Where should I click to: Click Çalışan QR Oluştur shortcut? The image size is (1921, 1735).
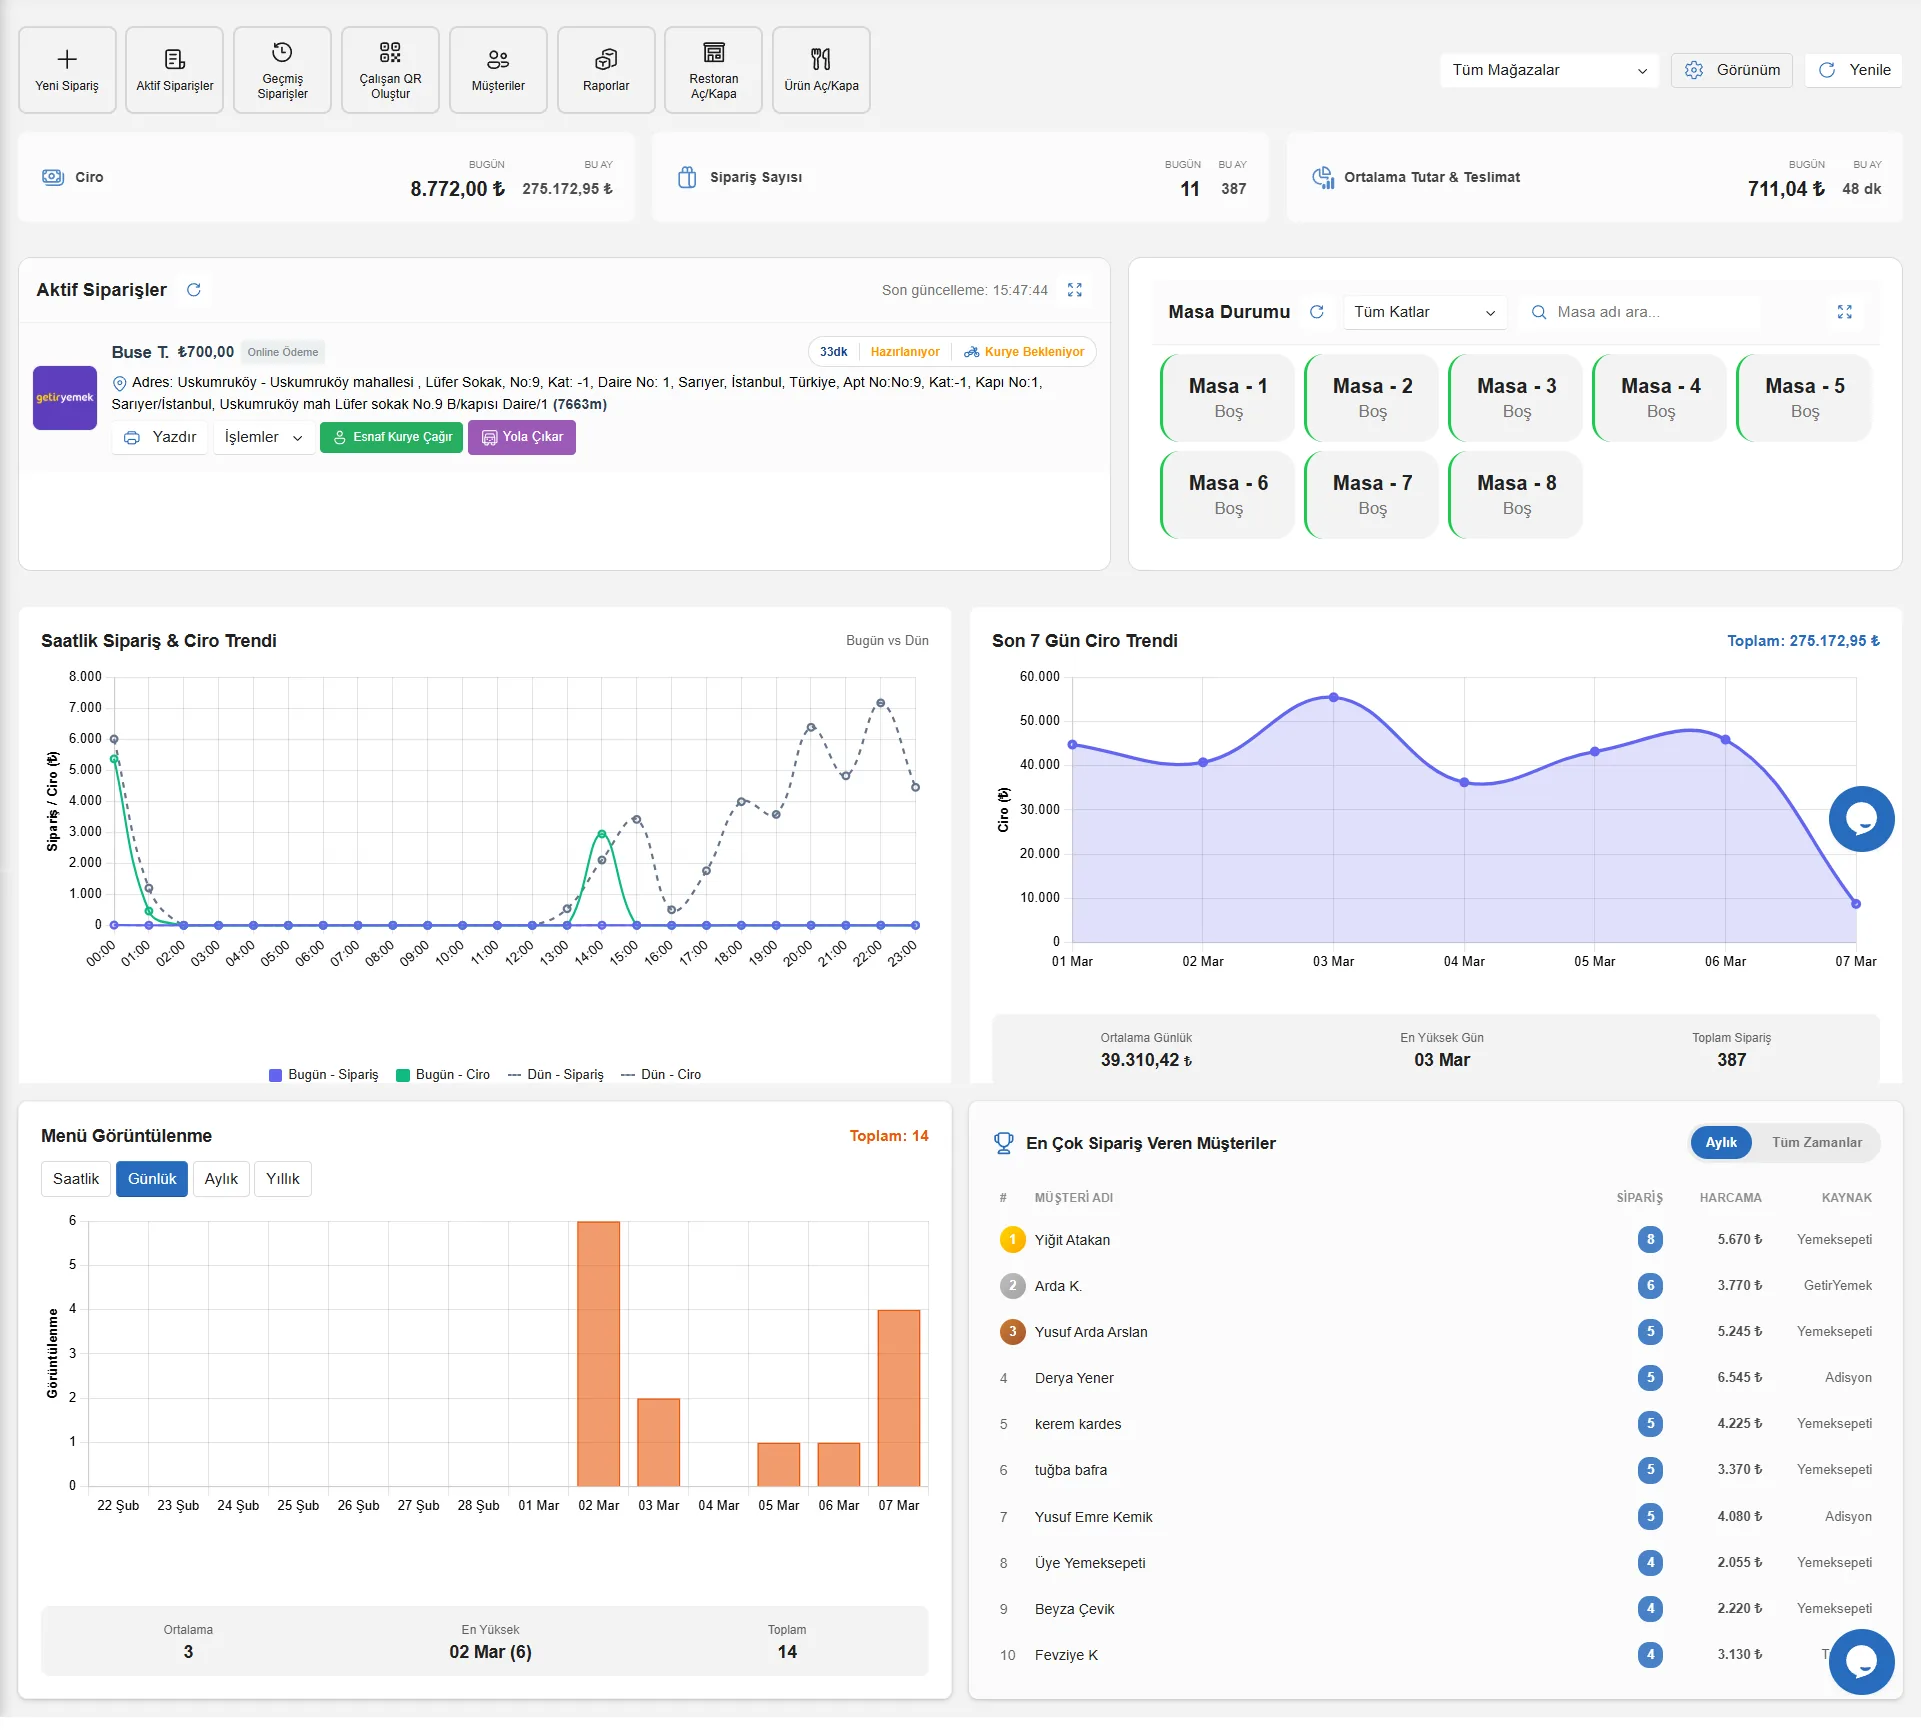coord(390,70)
